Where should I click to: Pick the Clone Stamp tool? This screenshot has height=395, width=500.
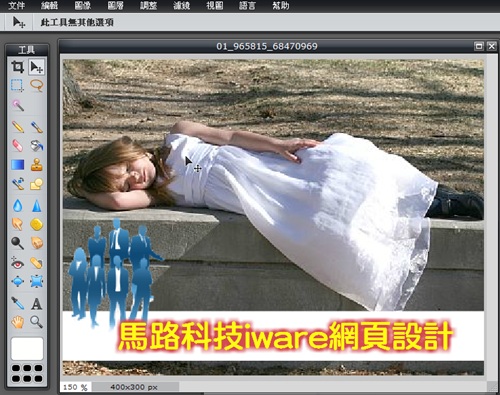click(37, 165)
